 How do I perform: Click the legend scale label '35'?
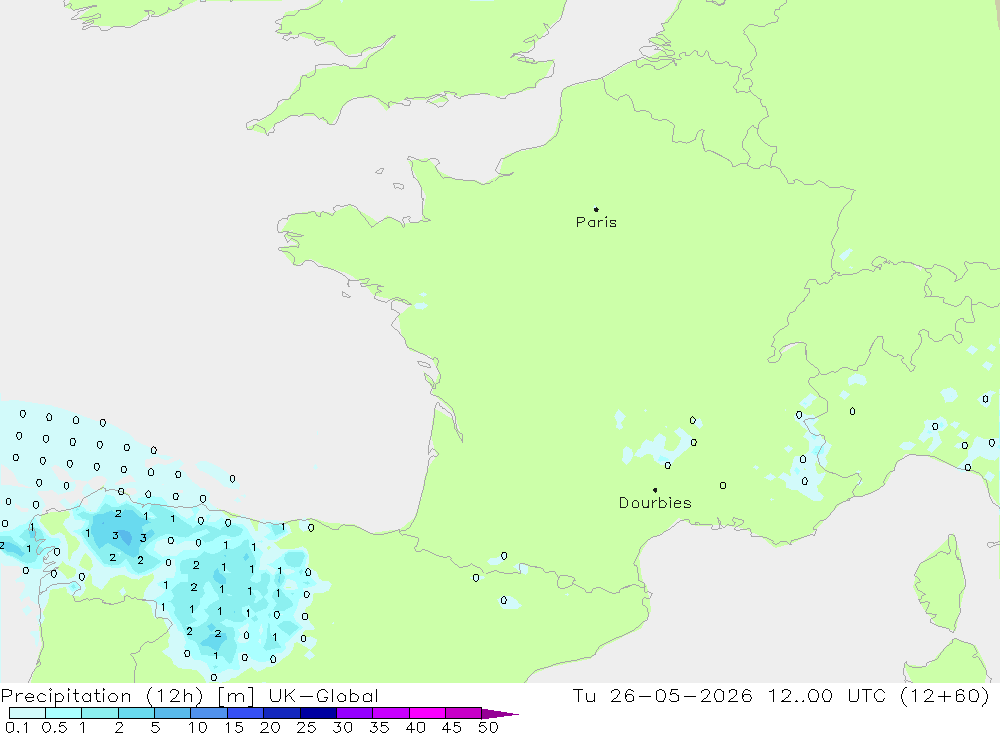point(379,727)
